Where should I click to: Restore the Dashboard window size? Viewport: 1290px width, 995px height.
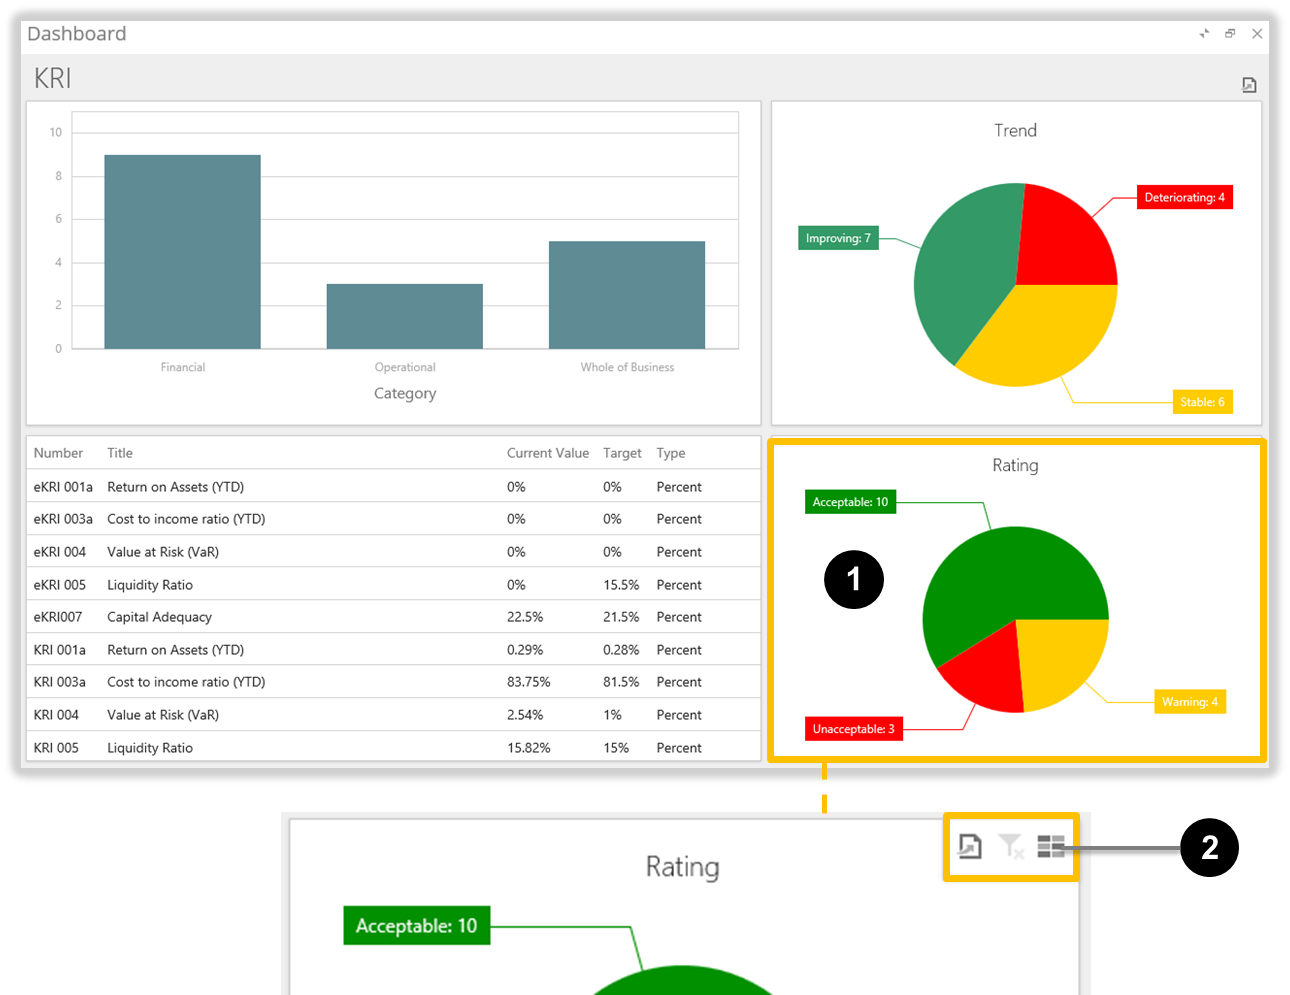pyautogui.click(x=1230, y=33)
